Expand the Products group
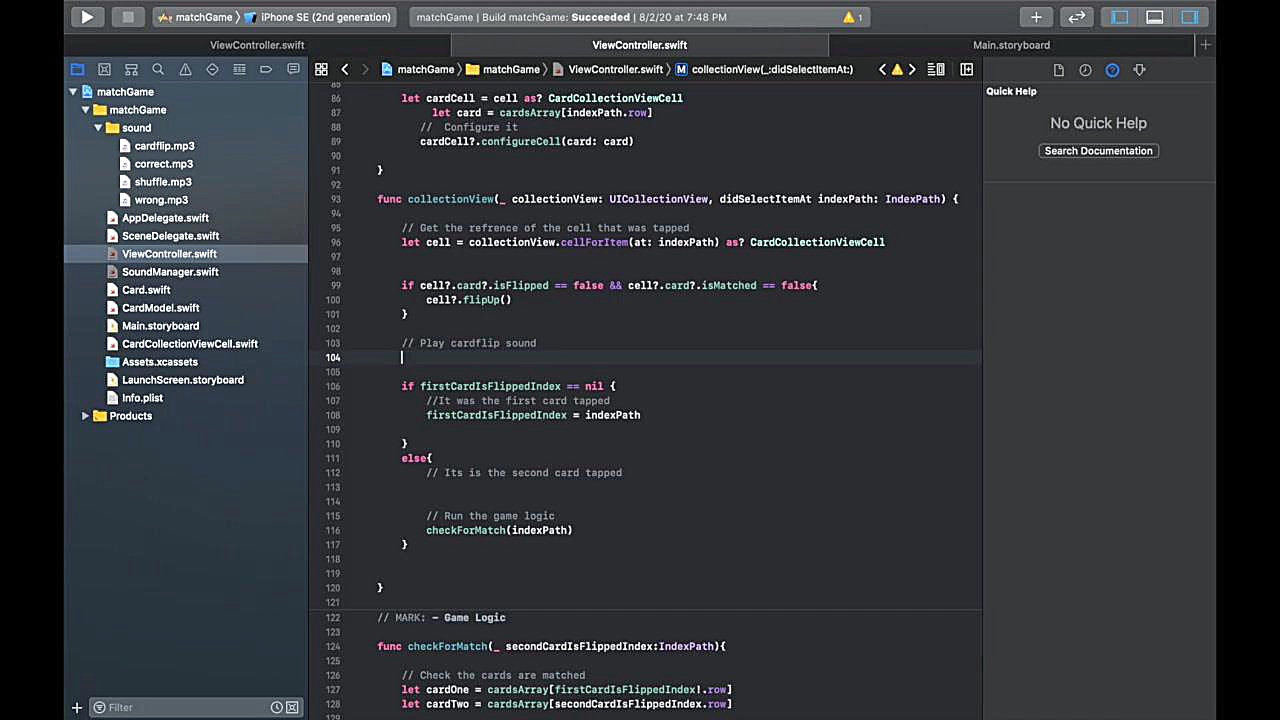The height and width of the screenshot is (720, 1280). pyautogui.click(x=86, y=416)
